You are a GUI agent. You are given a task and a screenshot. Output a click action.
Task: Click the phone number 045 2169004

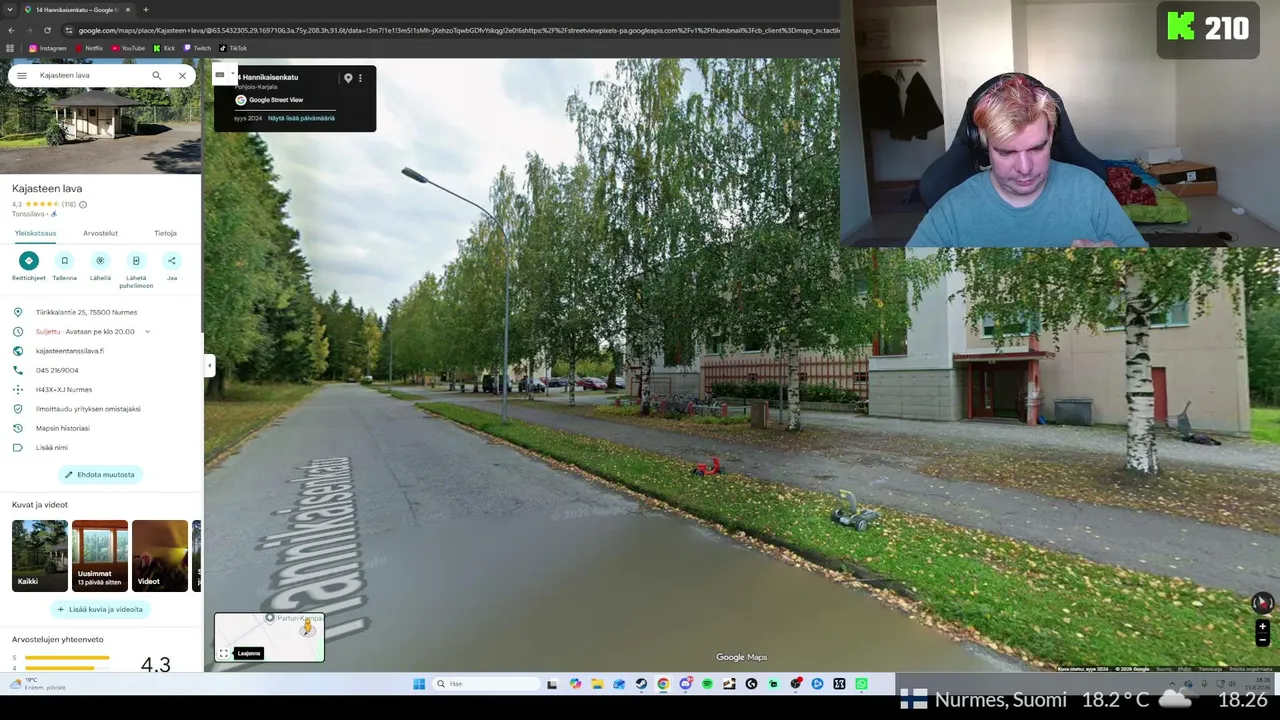click(x=57, y=370)
